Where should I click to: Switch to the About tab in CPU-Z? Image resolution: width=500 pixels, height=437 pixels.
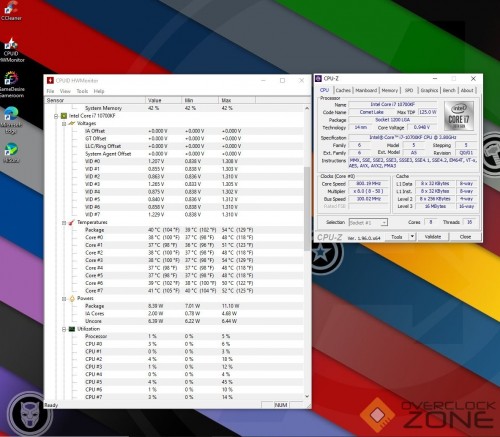click(467, 90)
